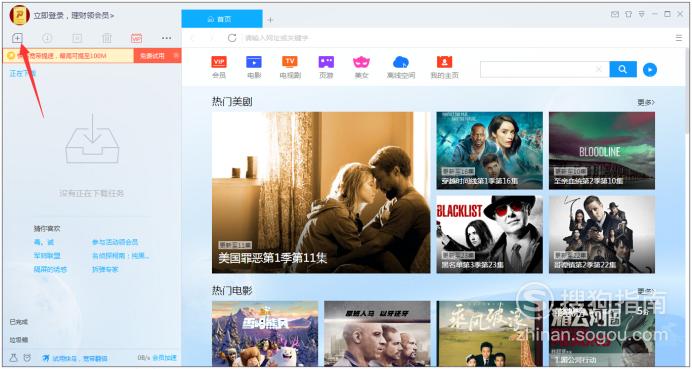Open the Bloodline season 2 thumbnail
This screenshot has height=369, width=692.
[x=602, y=151]
